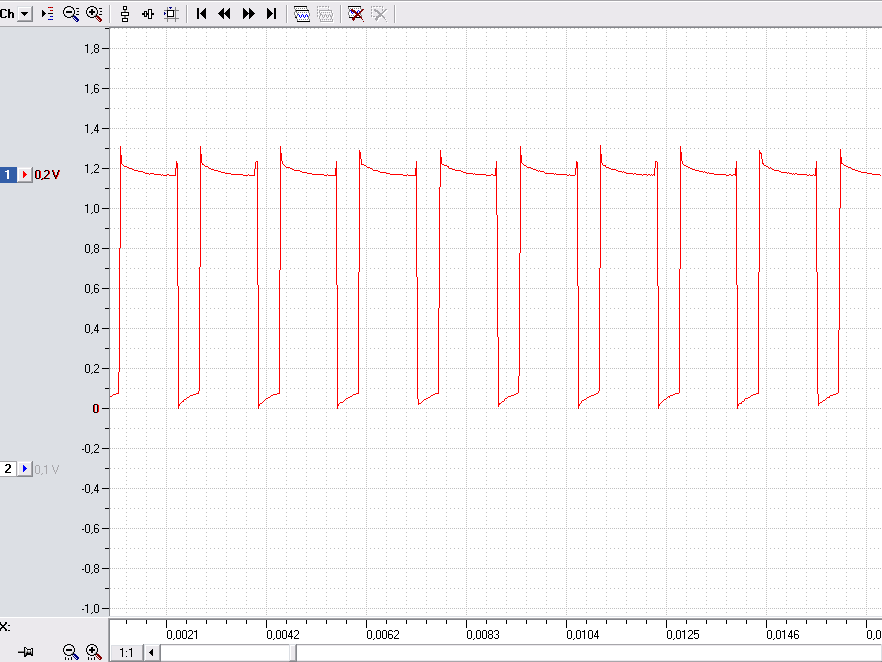Click the 0,0083 time axis label
882x662 pixels.
483,635
